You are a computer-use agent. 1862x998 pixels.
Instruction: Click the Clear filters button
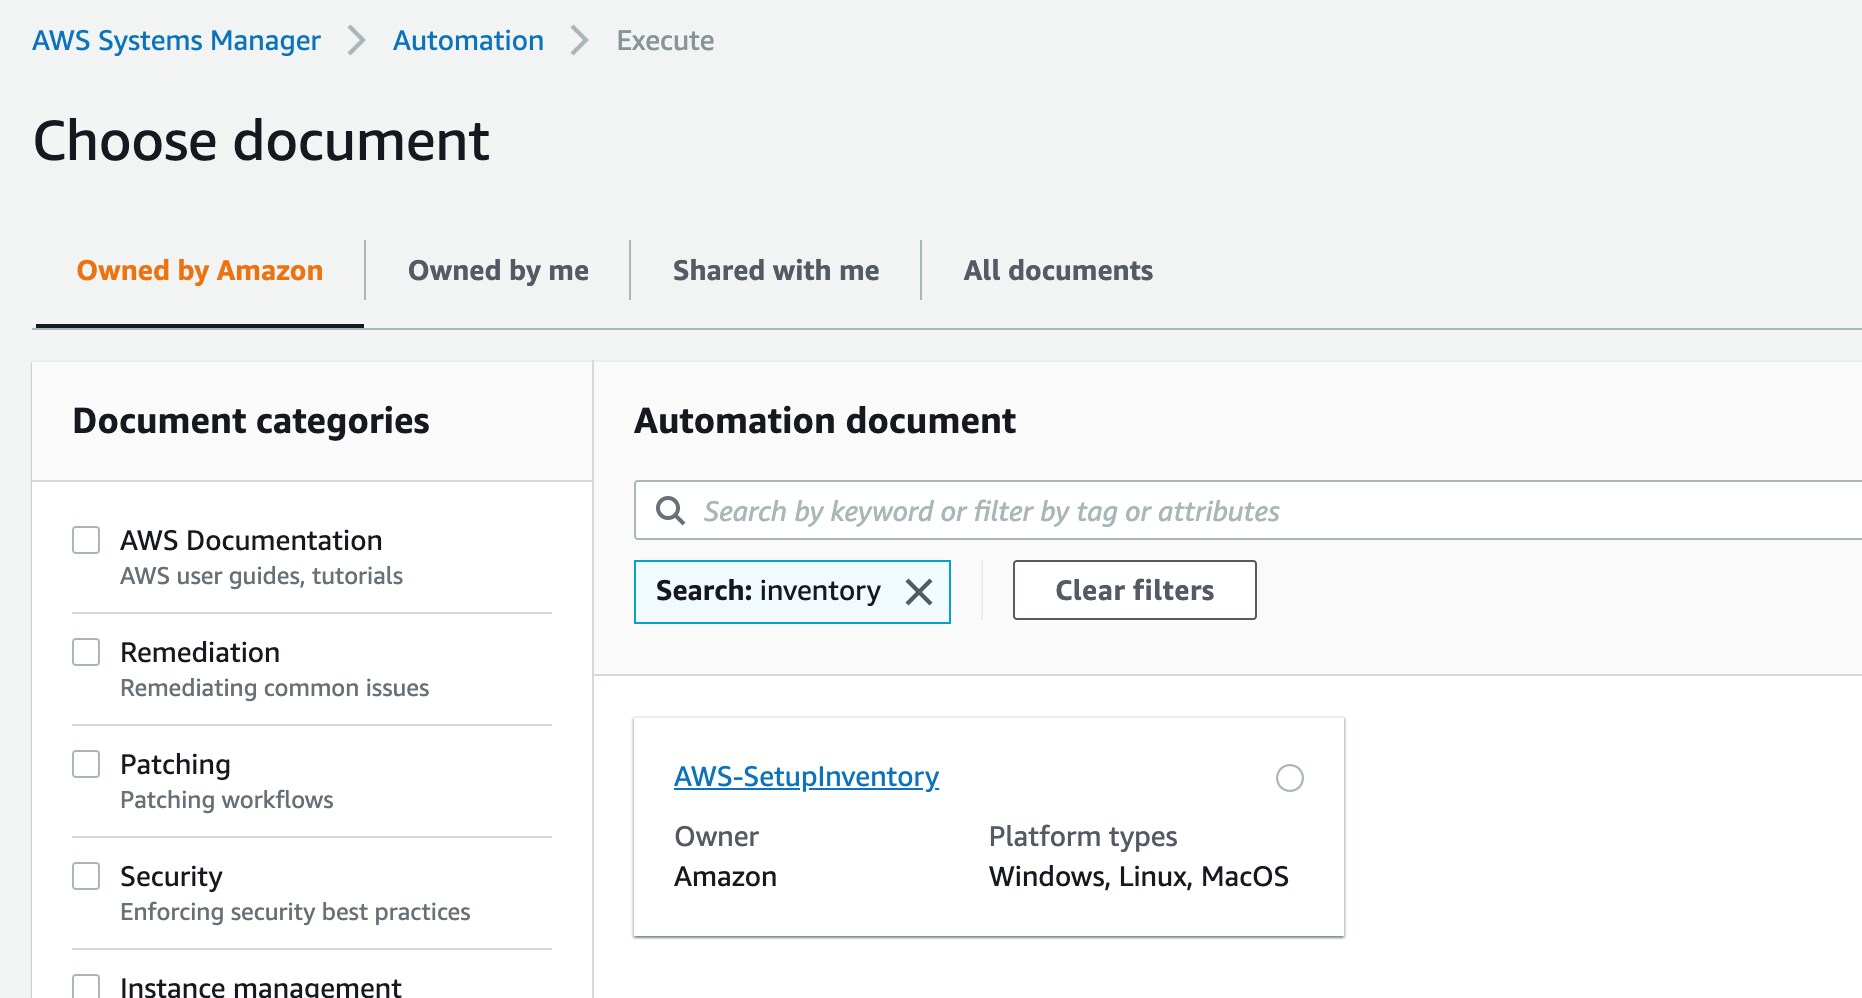pyautogui.click(x=1135, y=590)
